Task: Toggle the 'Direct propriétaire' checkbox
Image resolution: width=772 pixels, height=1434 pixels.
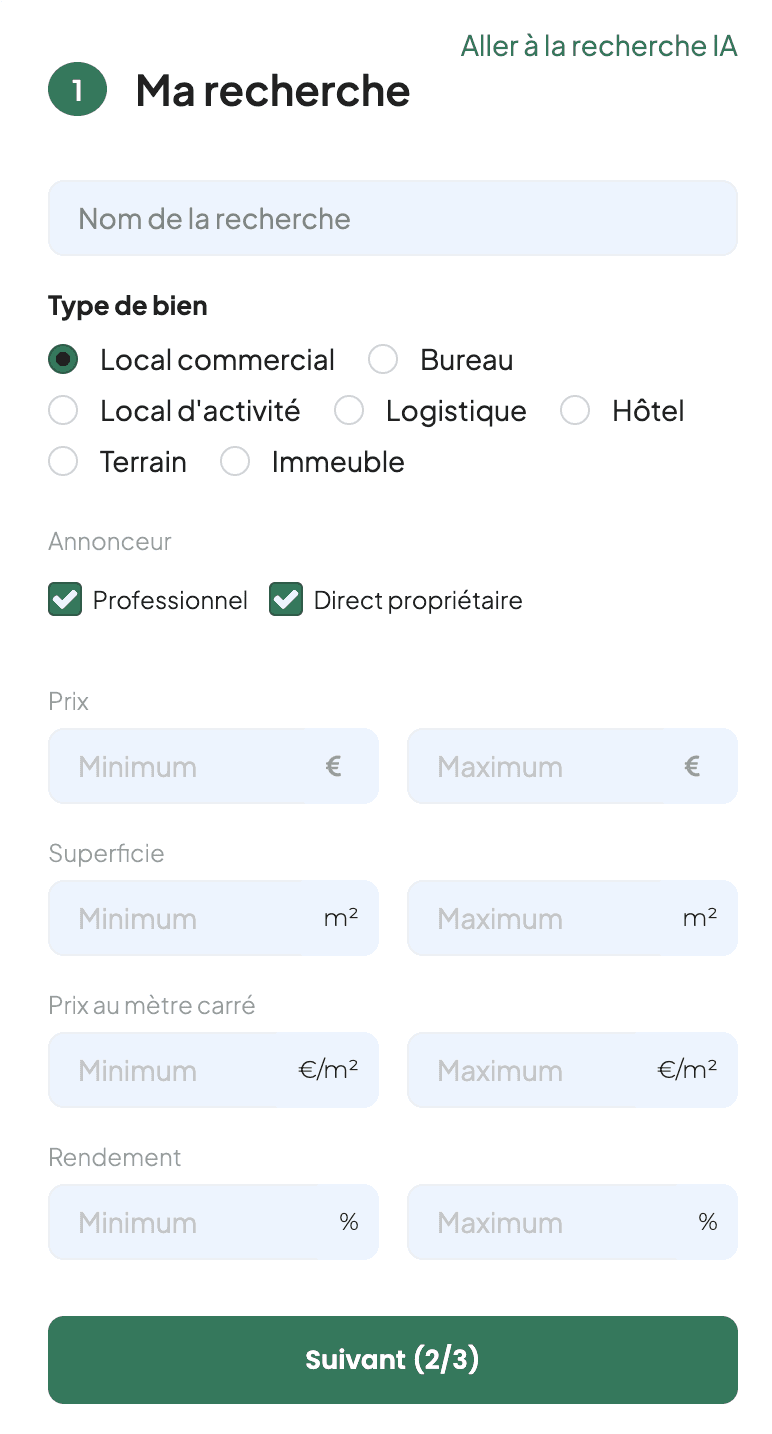Action: click(x=286, y=600)
